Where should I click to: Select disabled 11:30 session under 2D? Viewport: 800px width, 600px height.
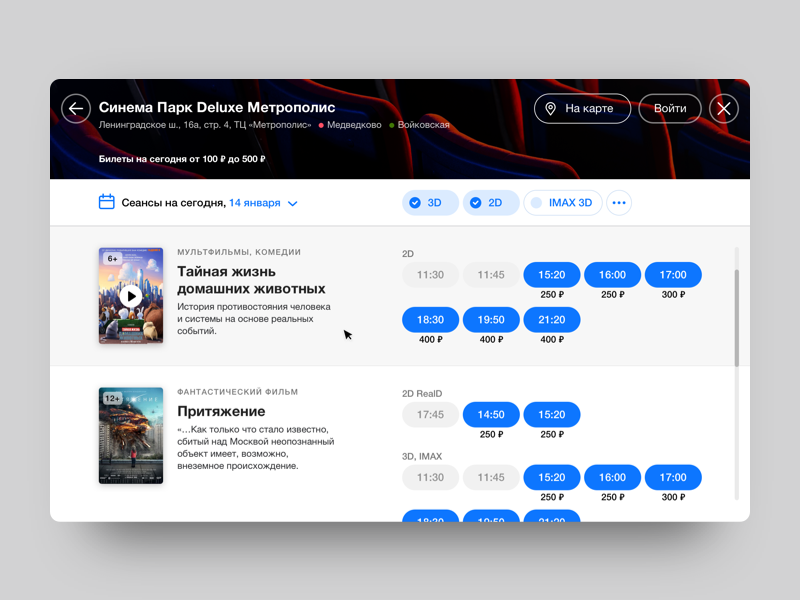point(430,275)
